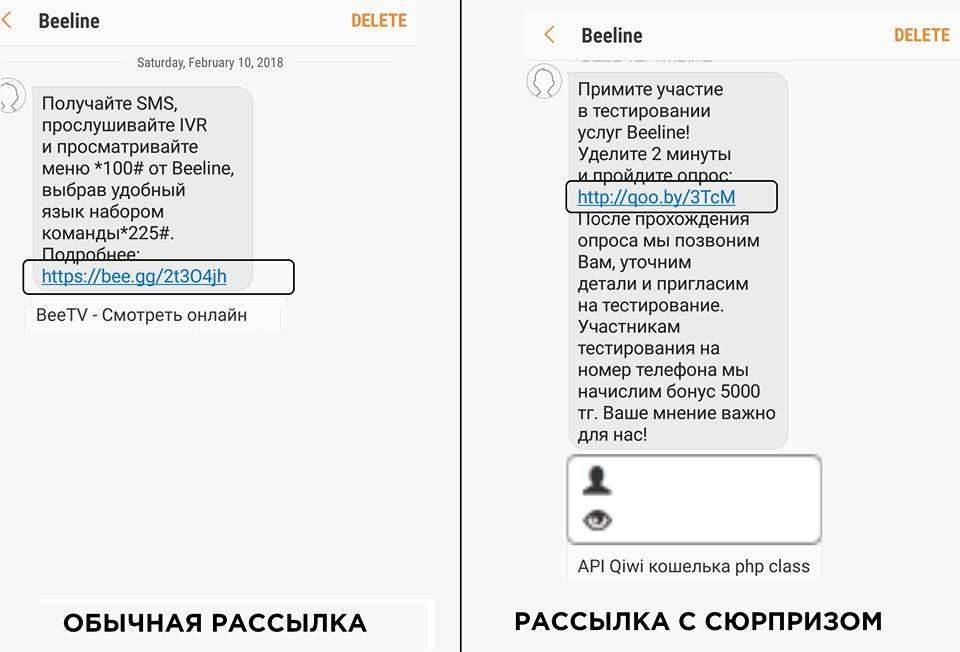Viewport: 960px width, 652px height.
Task: Open sender avatar in the right conversation
Action: click(544, 81)
